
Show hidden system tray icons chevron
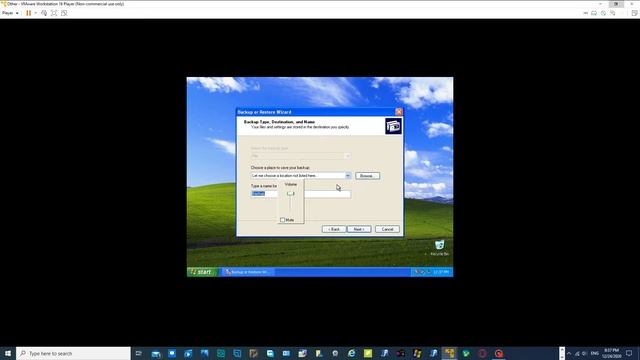tap(569, 353)
